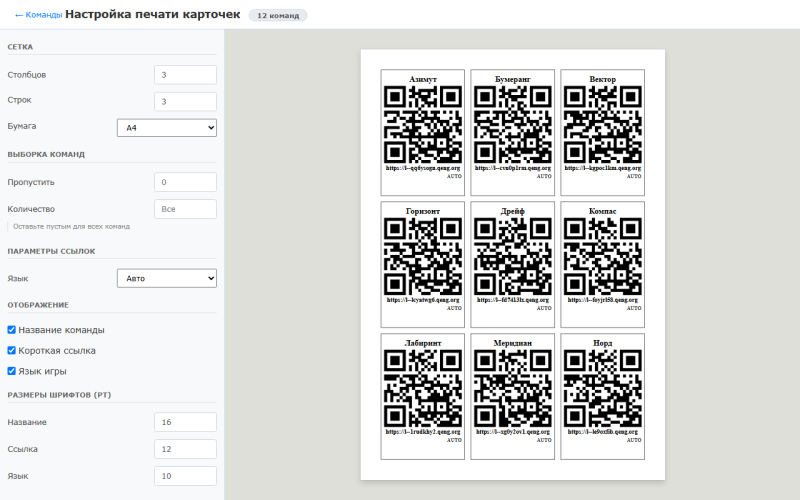
Task: Select the Вектор team card QR code
Action: (x=603, y=124)
